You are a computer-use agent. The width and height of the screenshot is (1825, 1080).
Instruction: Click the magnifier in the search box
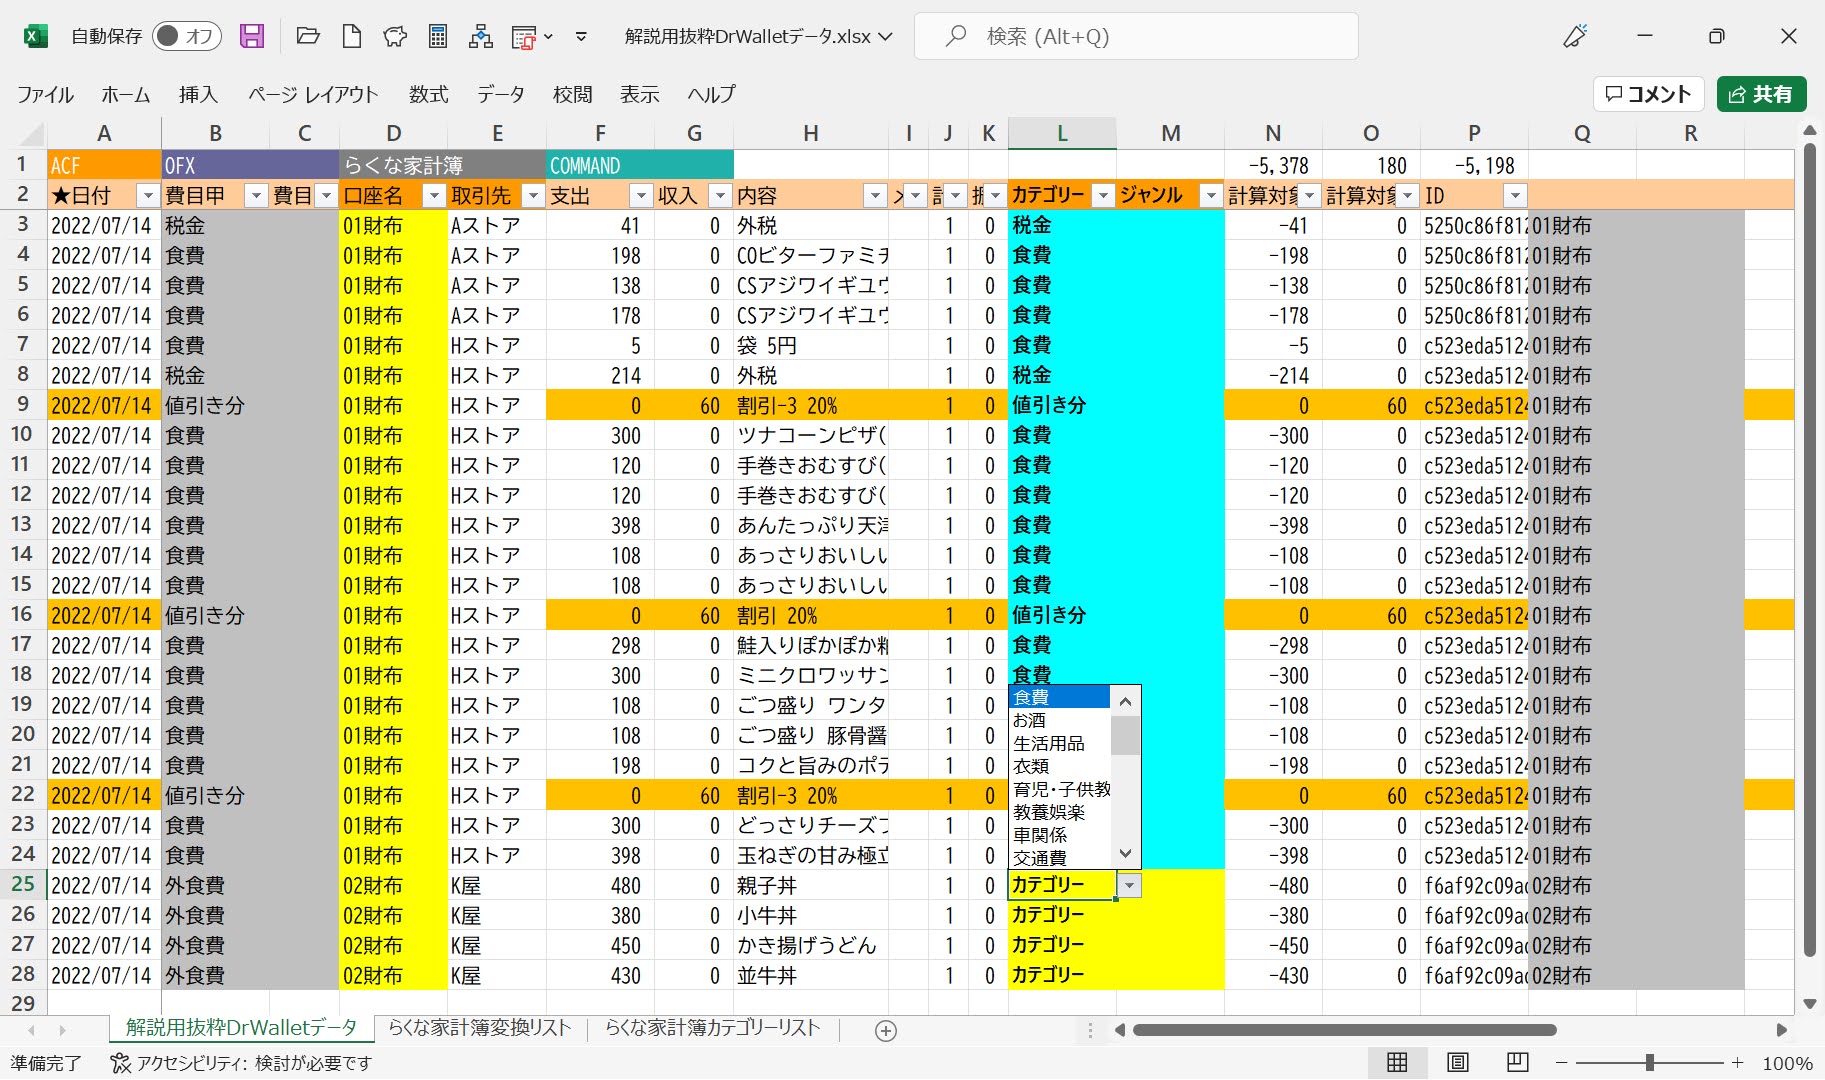(x=957, y=36)
